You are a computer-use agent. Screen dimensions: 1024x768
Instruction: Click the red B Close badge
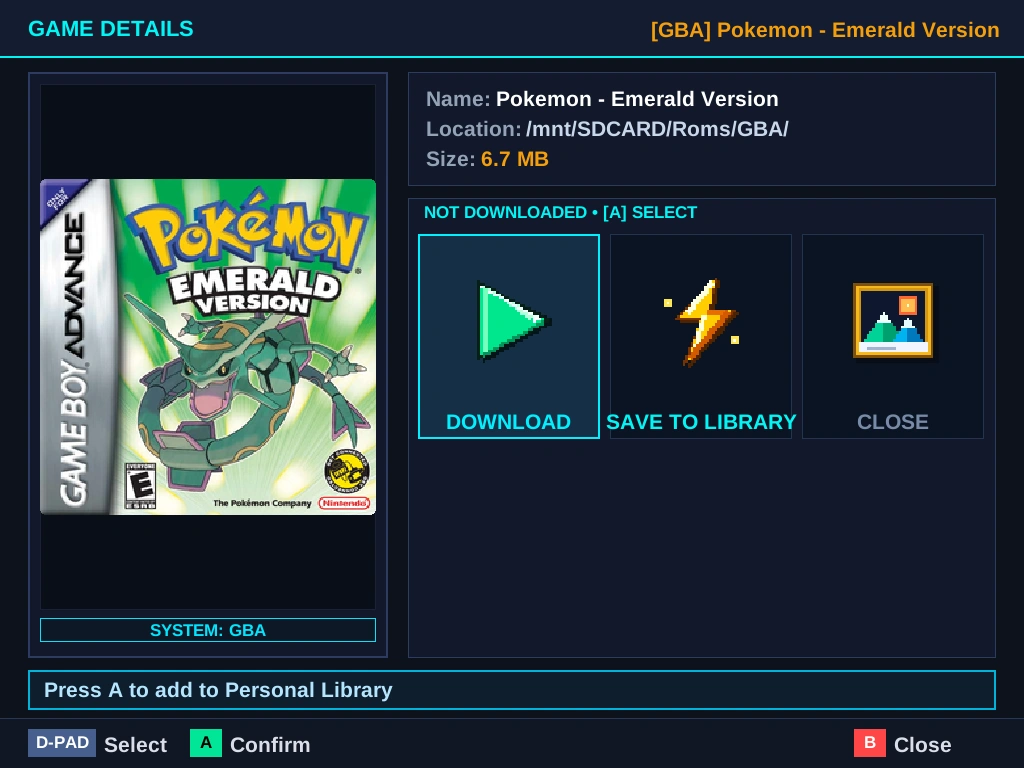(870, 743)
